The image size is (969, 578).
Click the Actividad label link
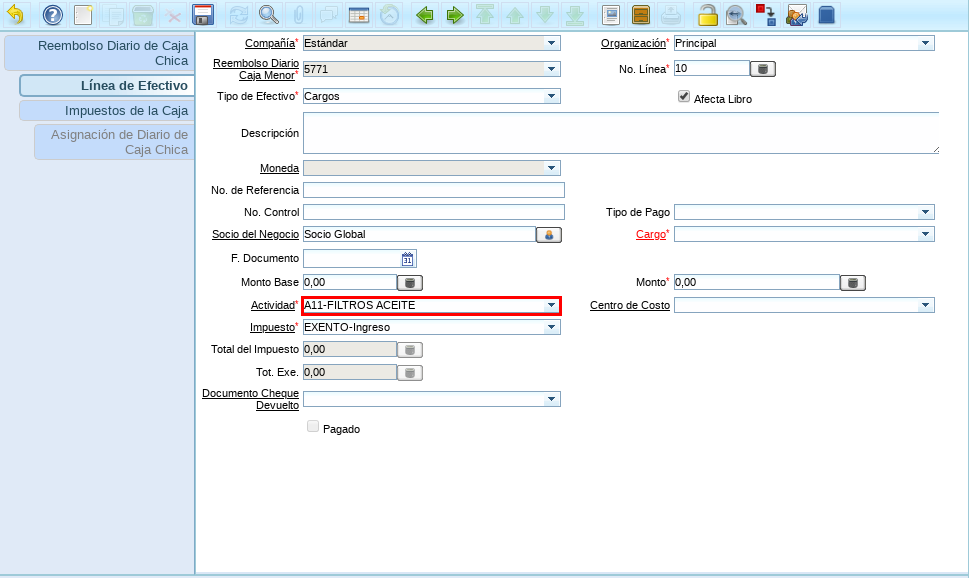(273, 305)
